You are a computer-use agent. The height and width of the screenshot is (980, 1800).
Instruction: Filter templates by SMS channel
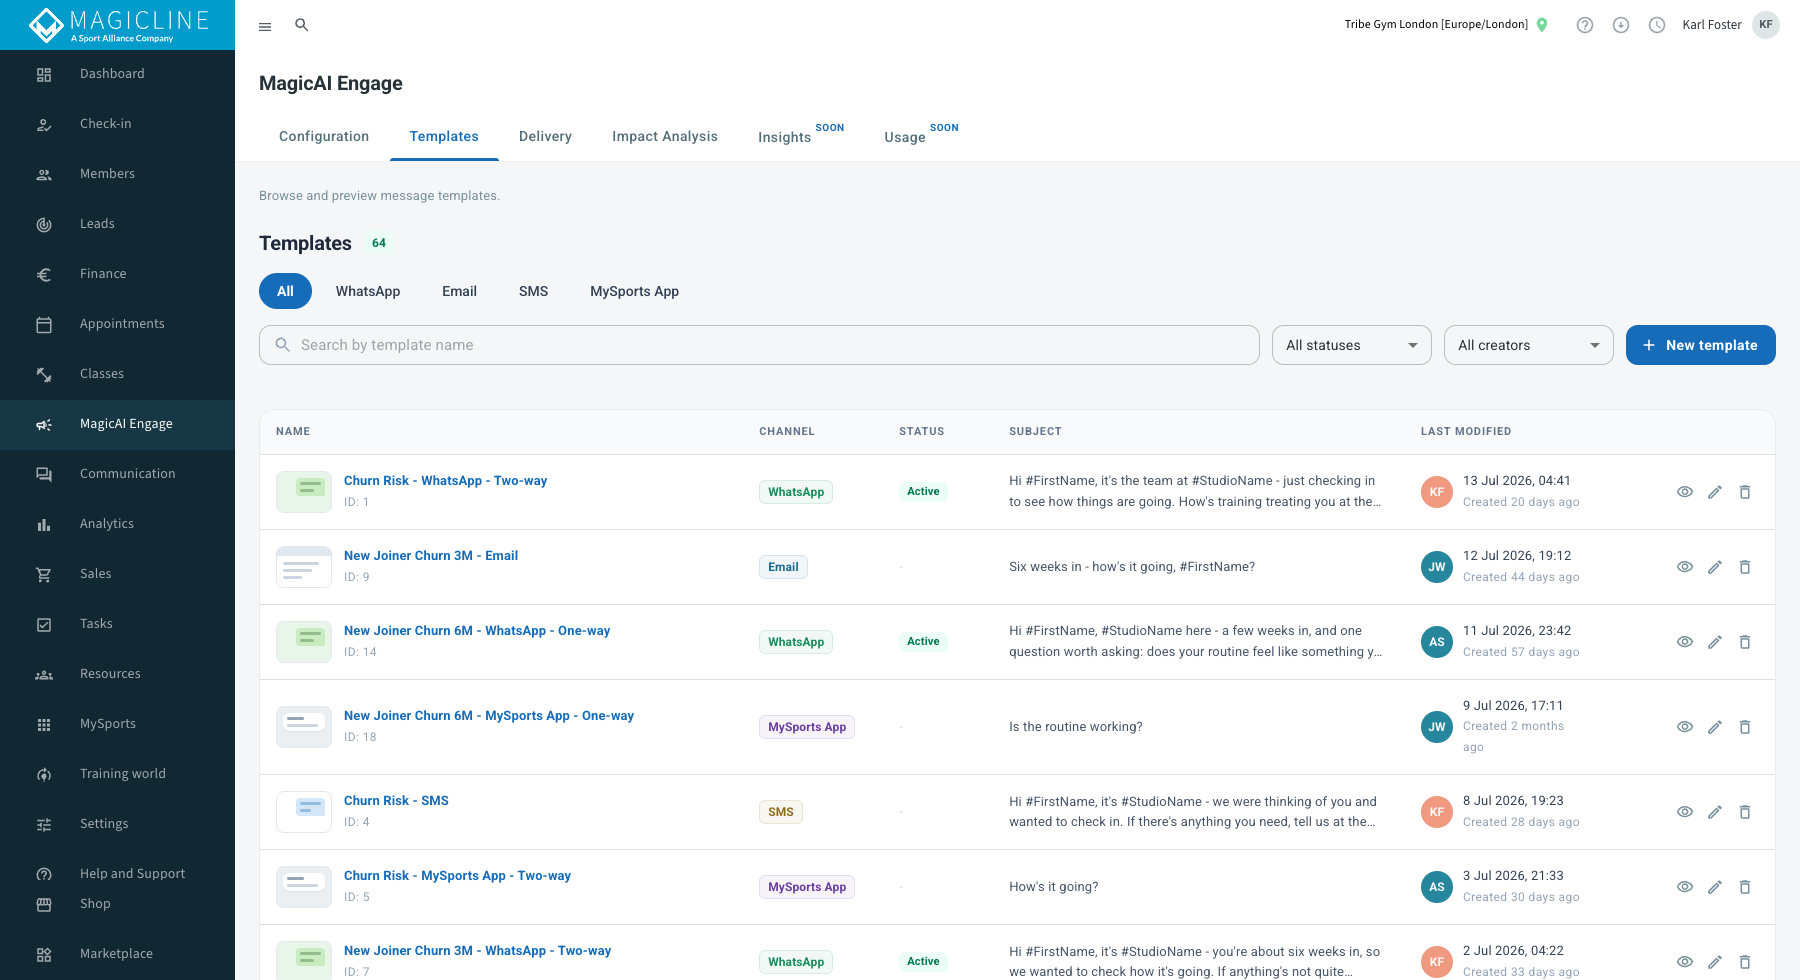(x=533, y=291)
